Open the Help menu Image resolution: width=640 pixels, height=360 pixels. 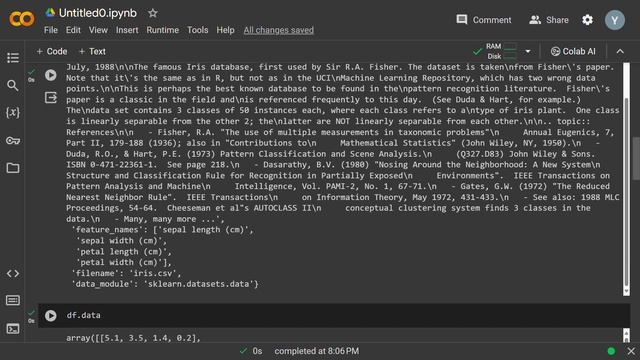225,30
